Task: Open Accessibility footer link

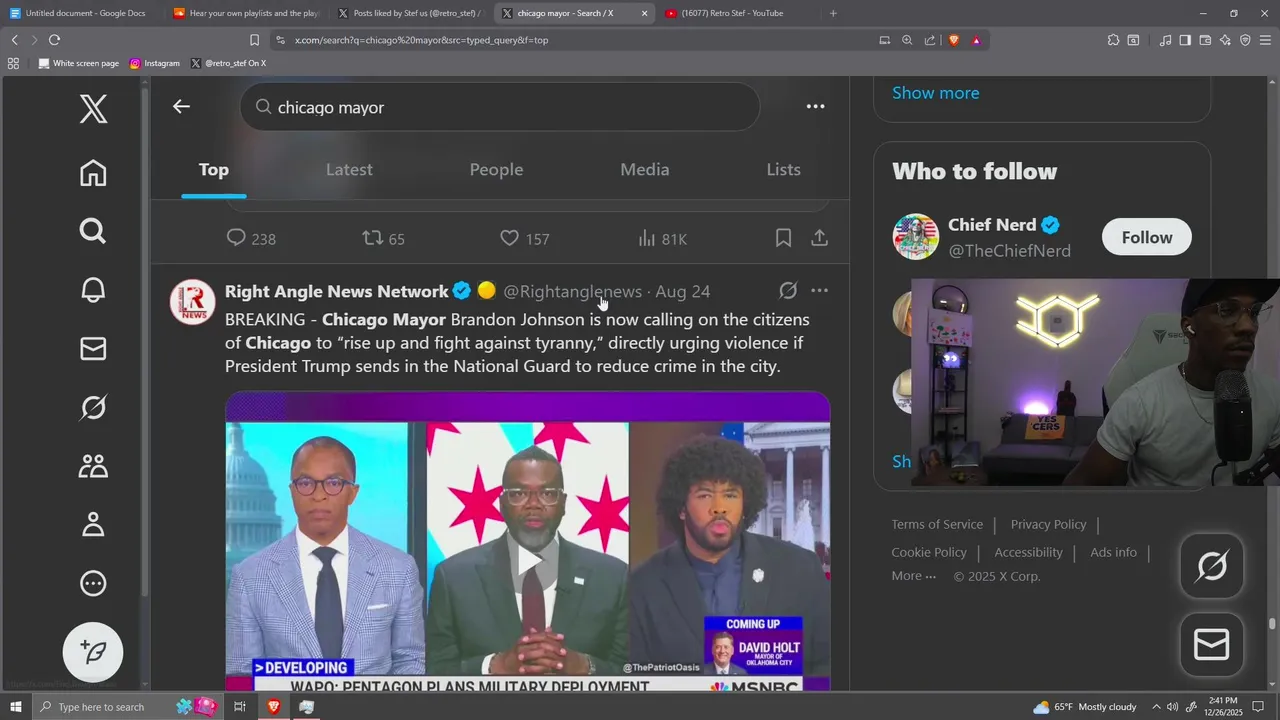Action: (x=1028, y=552)
